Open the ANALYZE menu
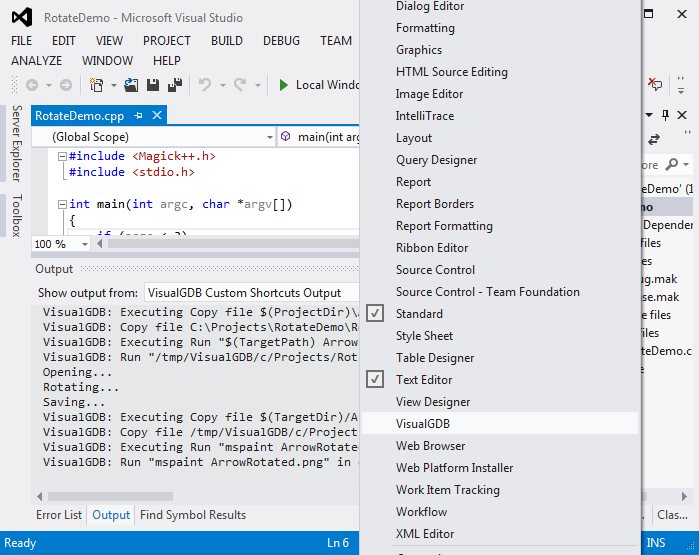The width and height of the screenshot is (699, 555). click(x=37, y=61)
